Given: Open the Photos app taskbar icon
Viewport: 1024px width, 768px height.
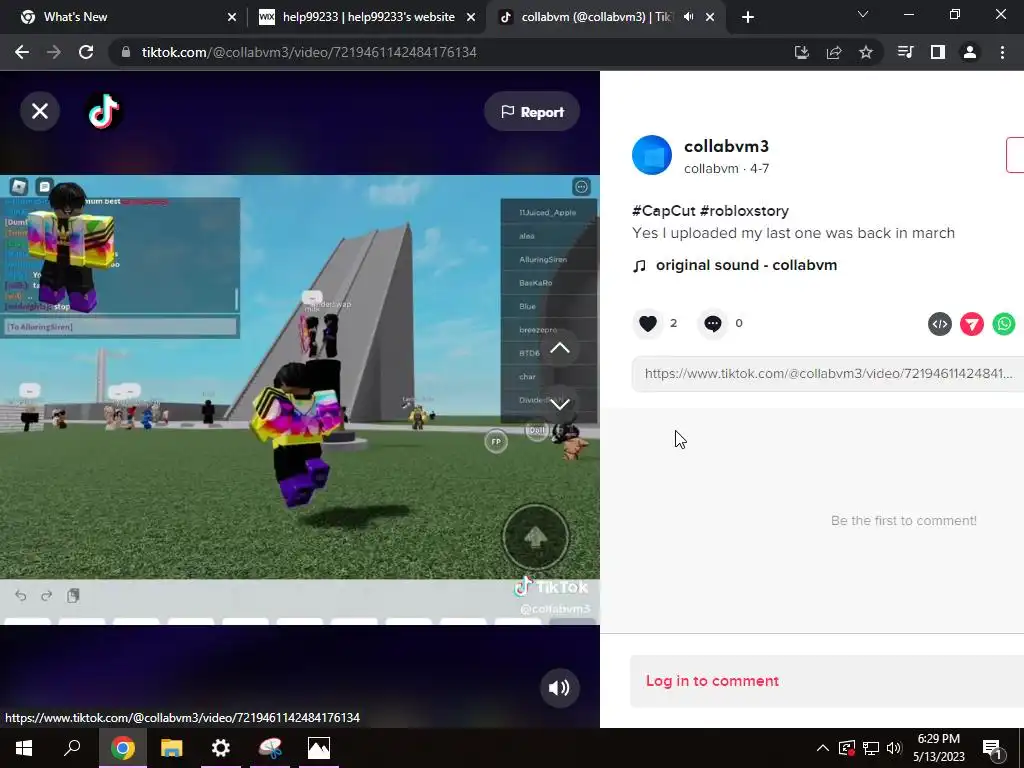Looking at the screenshot, I should point(319,748).
